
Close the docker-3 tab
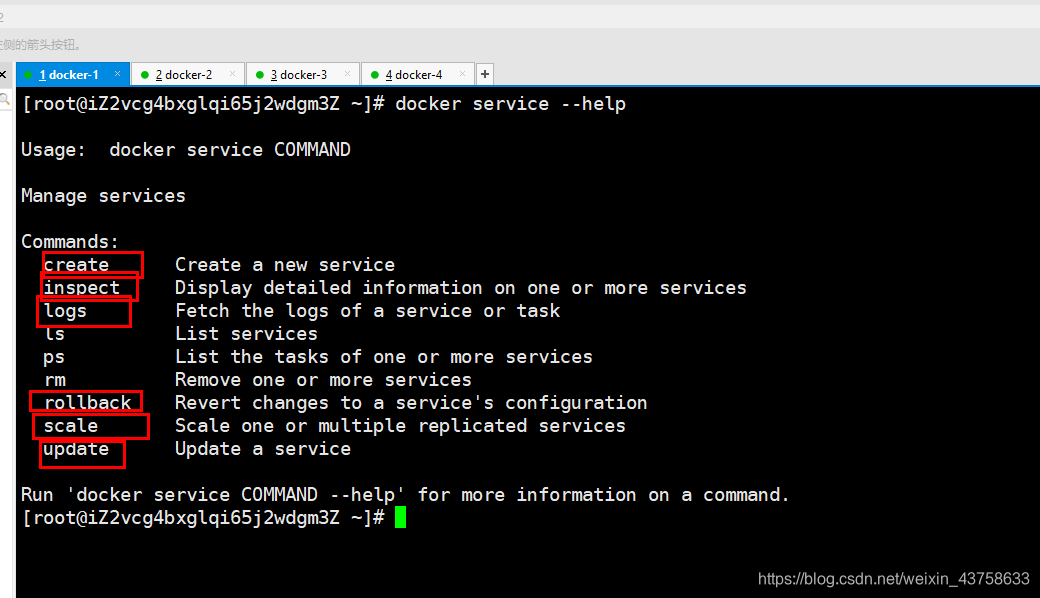347,74
